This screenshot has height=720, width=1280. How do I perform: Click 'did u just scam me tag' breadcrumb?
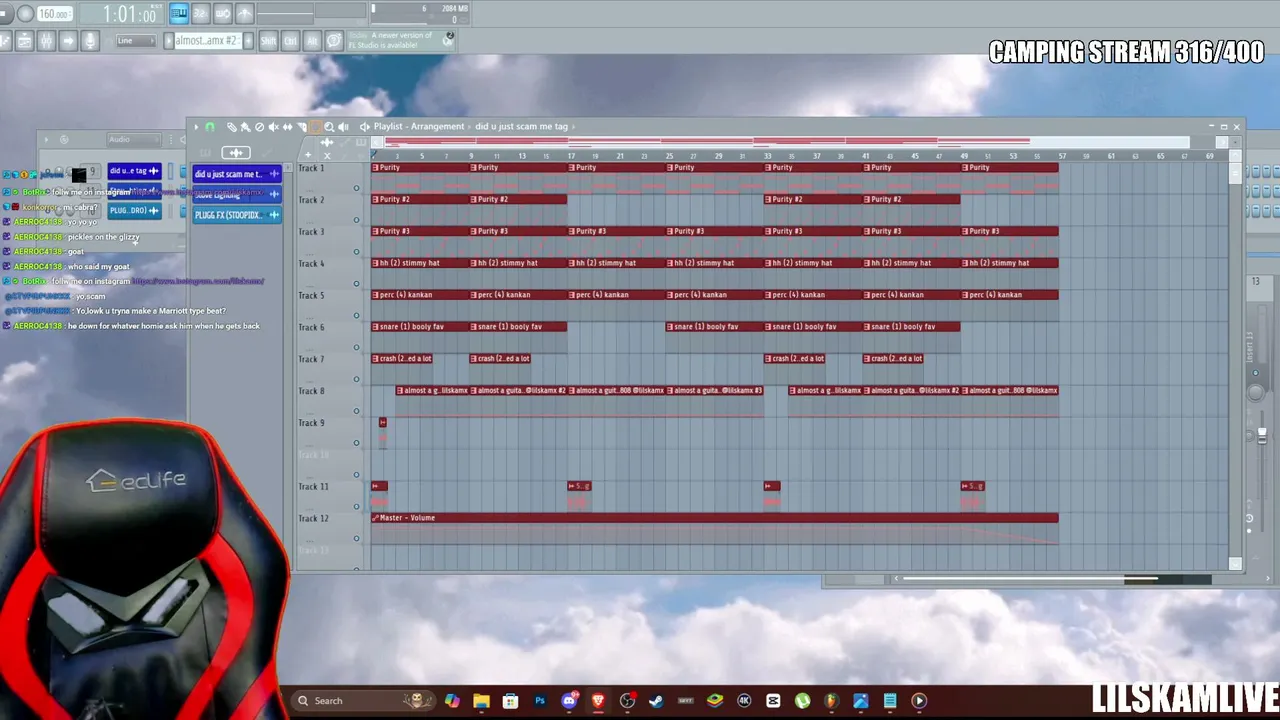point(521,127)
